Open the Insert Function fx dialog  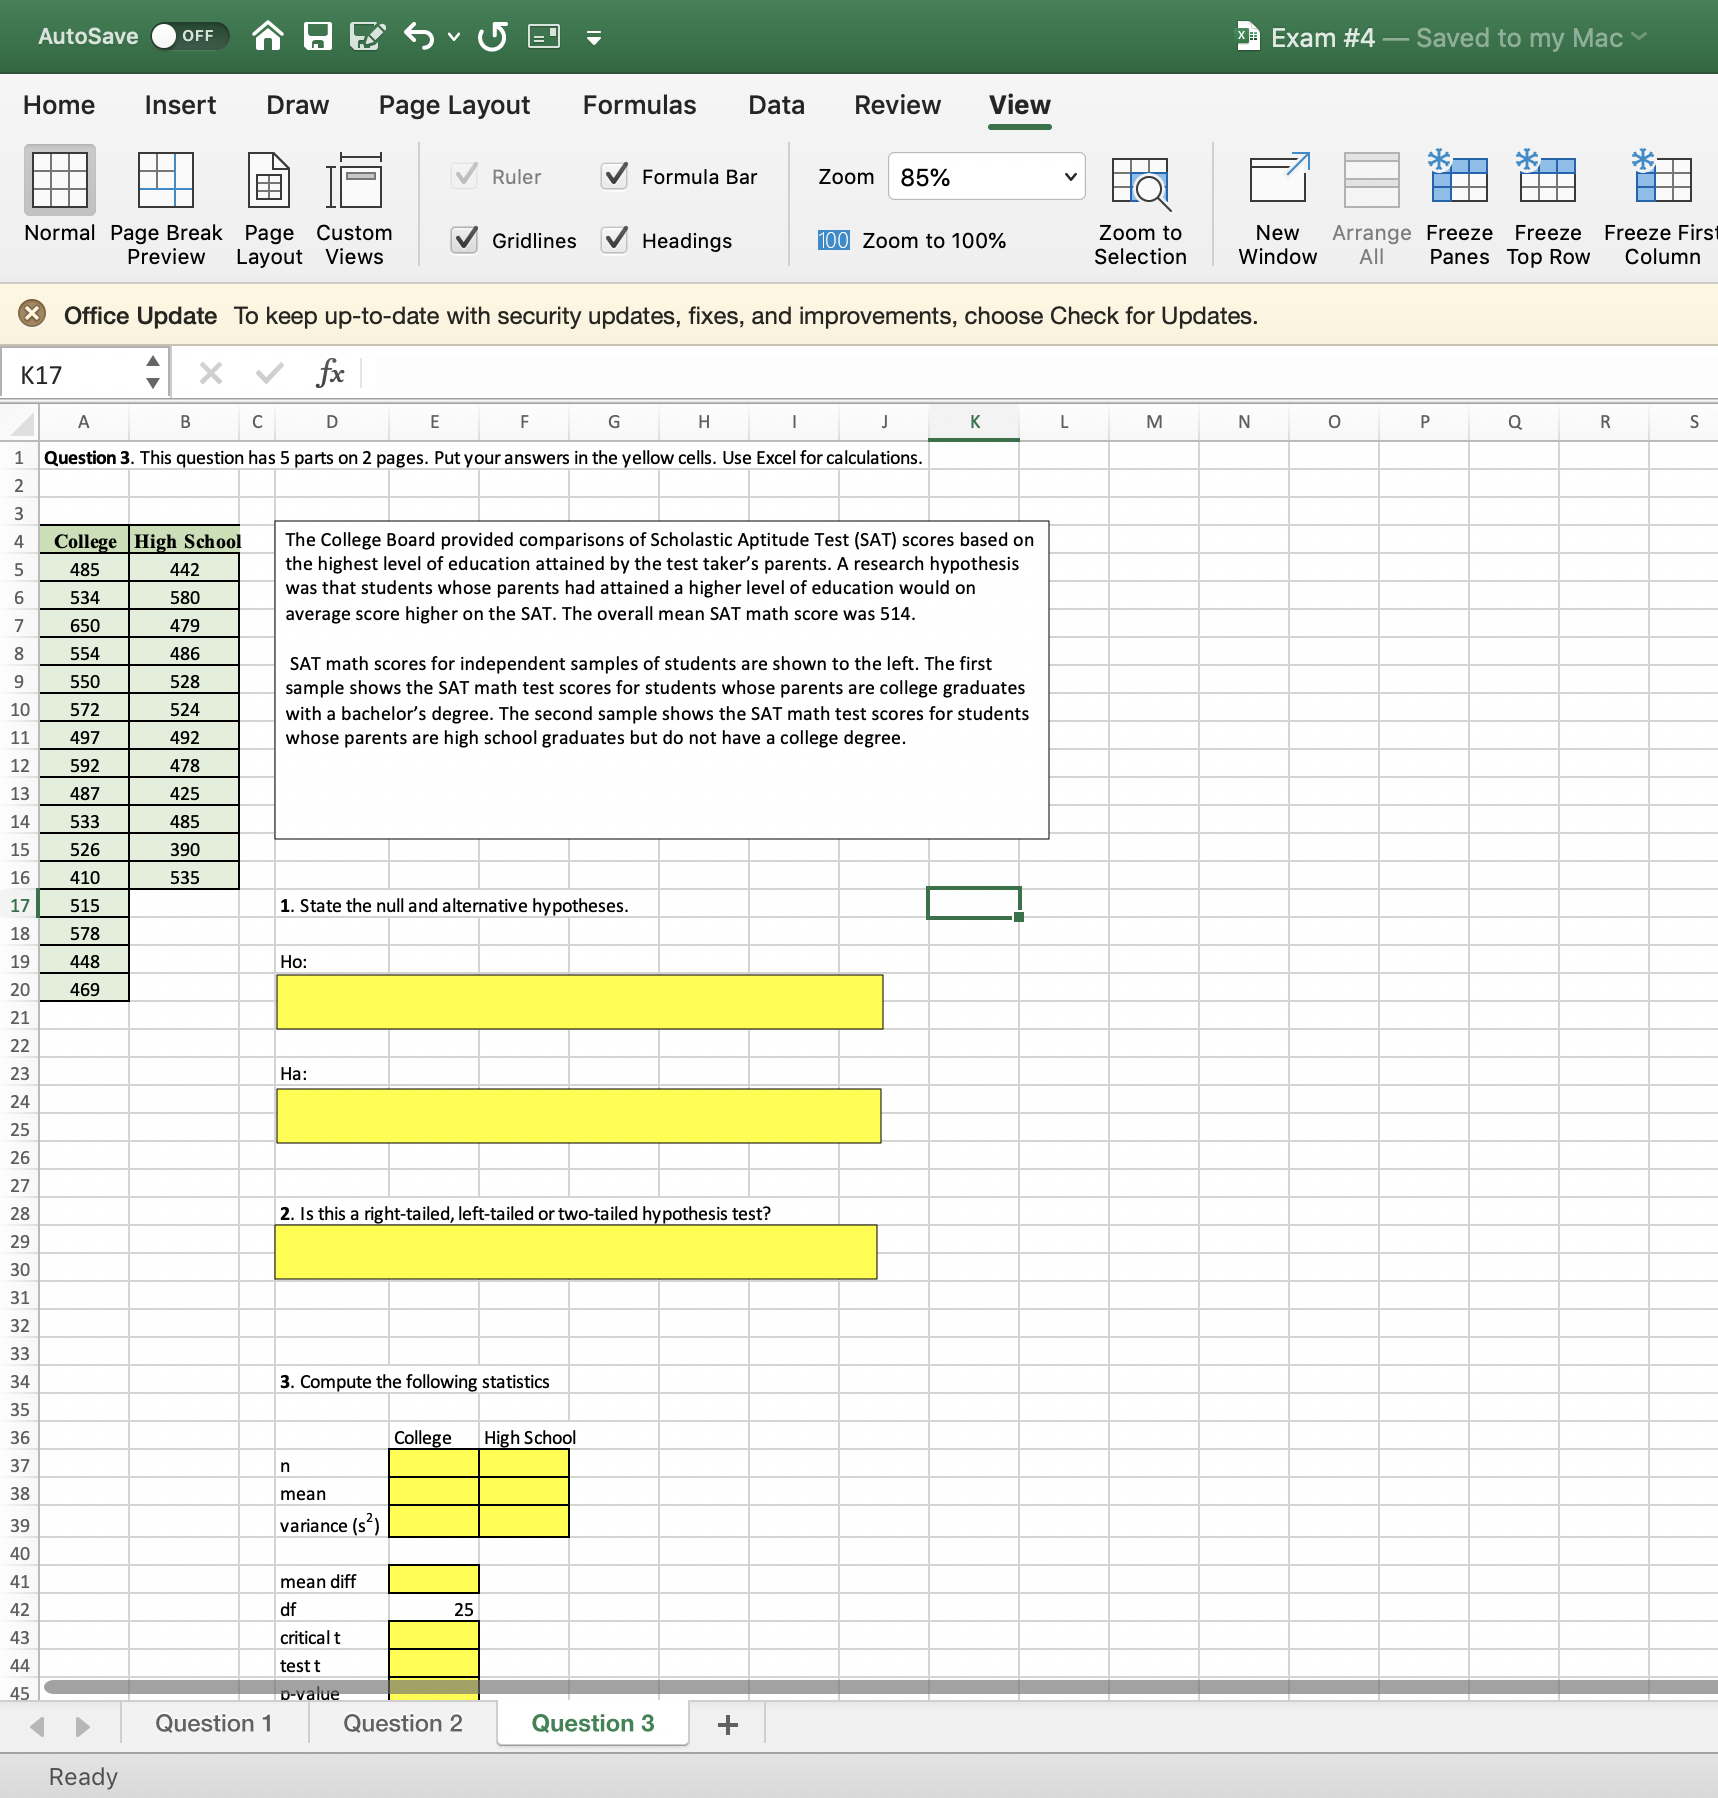coord(330,373)
